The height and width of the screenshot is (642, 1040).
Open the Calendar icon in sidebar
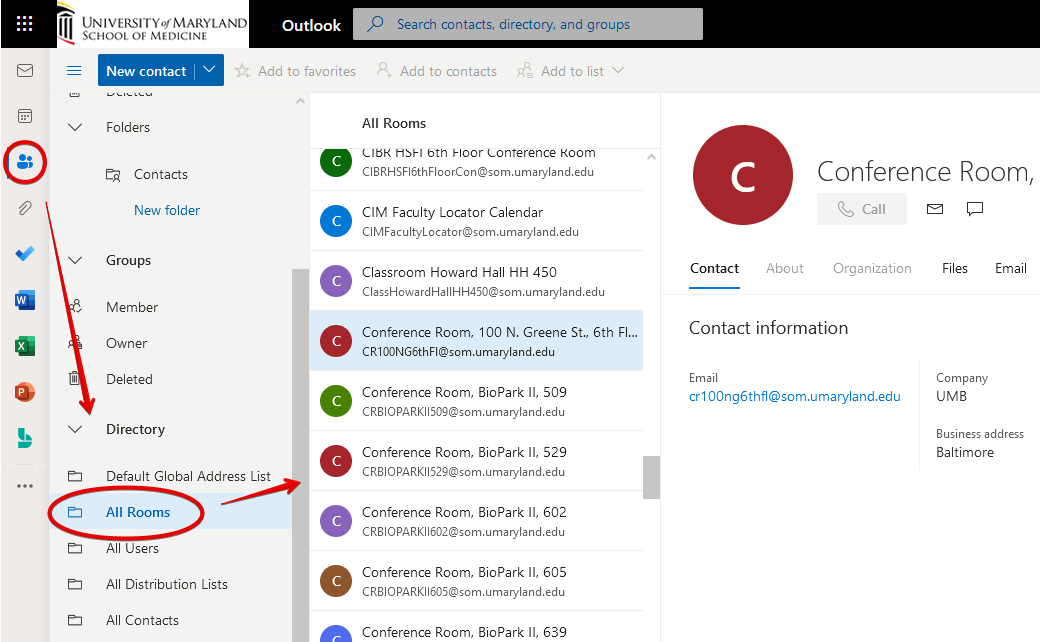coord(25,116)
